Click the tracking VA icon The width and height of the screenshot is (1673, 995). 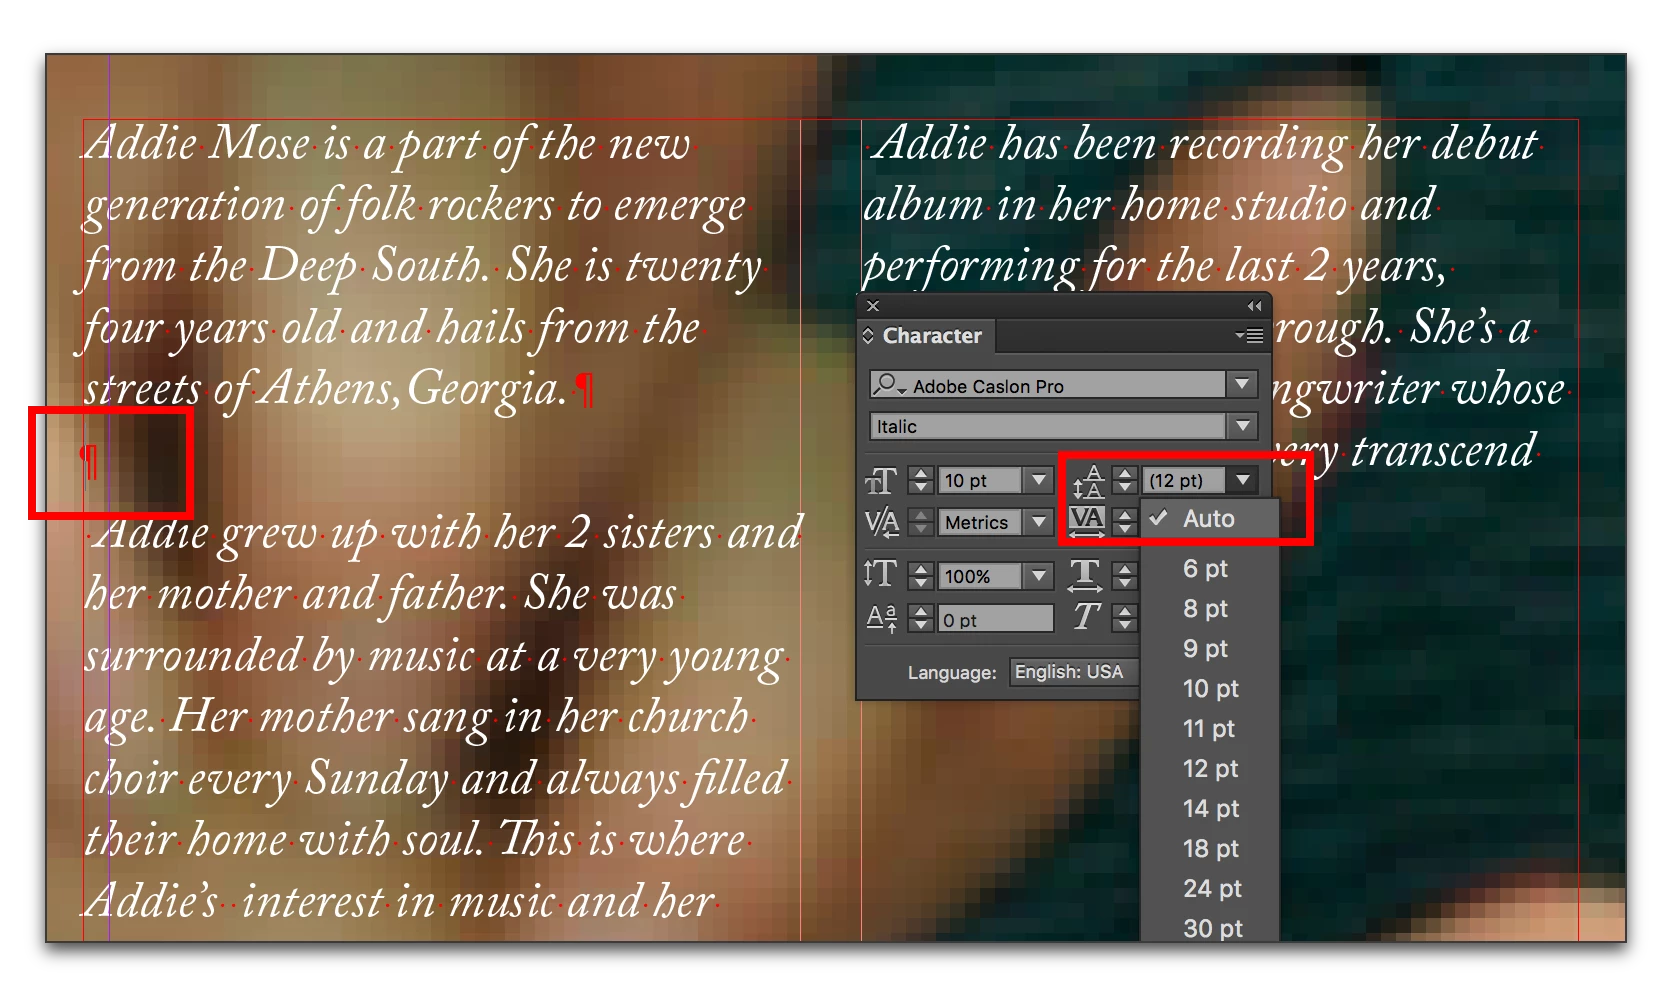coord(1087,521)
